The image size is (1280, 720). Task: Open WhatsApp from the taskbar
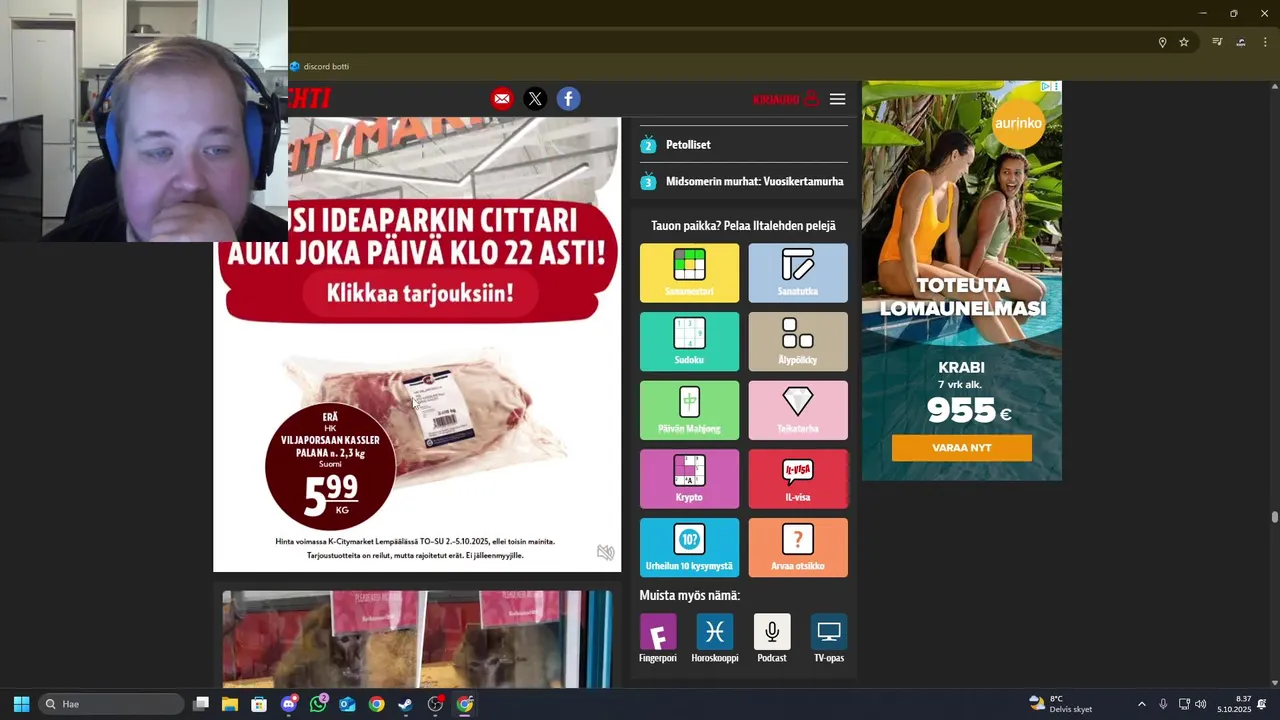[318, 704]
